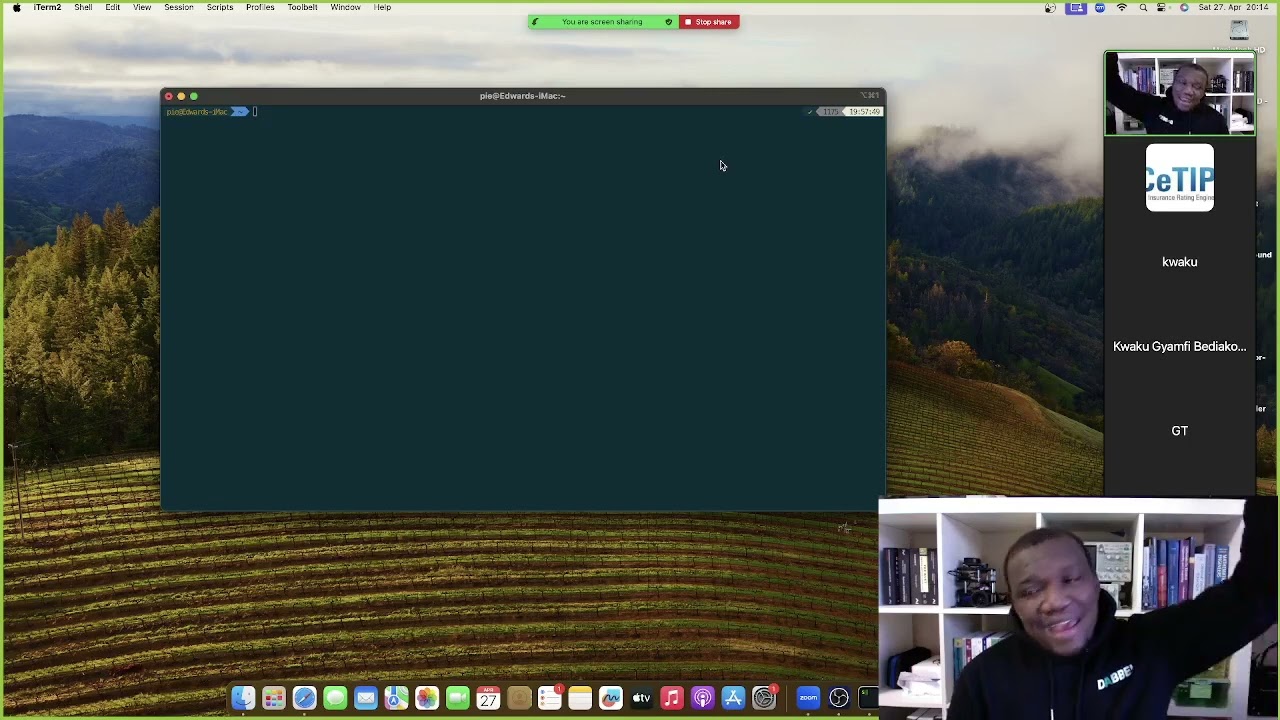Open the Shell menu
This screenshot has width=1280, height=720.
83,7
